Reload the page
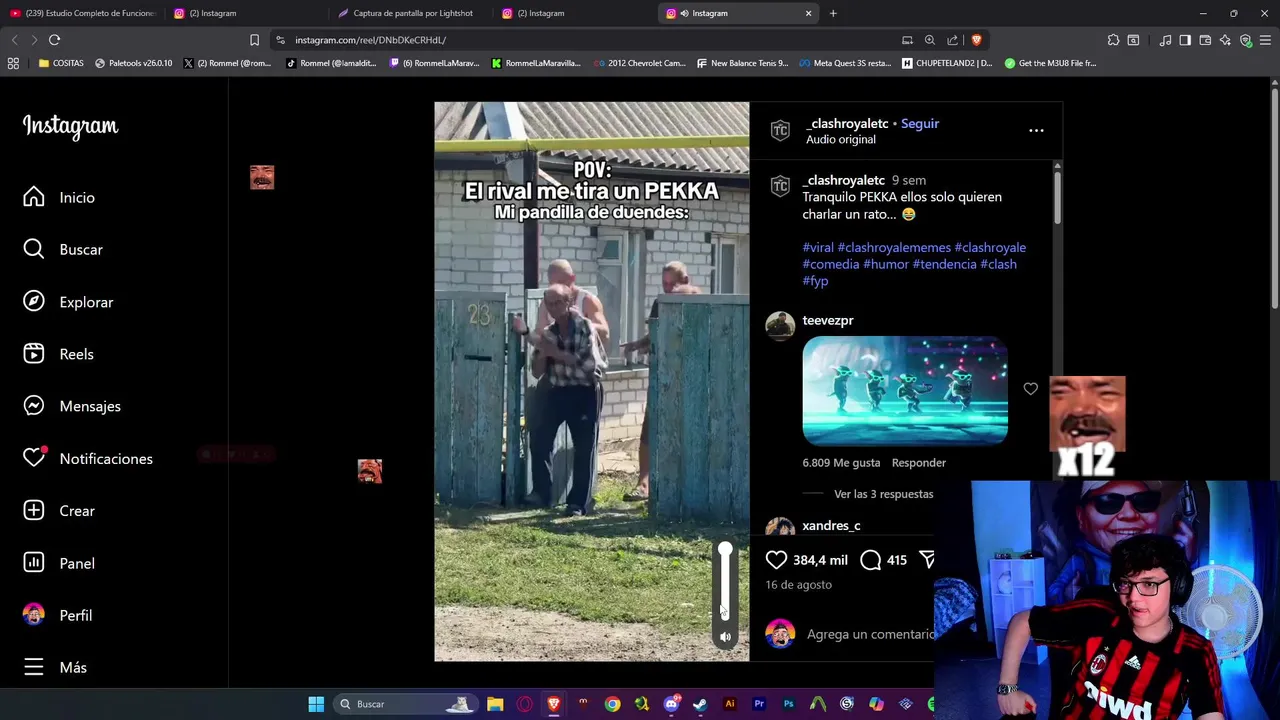Image resolution: width=1280 pixels, height=720 pixels. point(54,40)
